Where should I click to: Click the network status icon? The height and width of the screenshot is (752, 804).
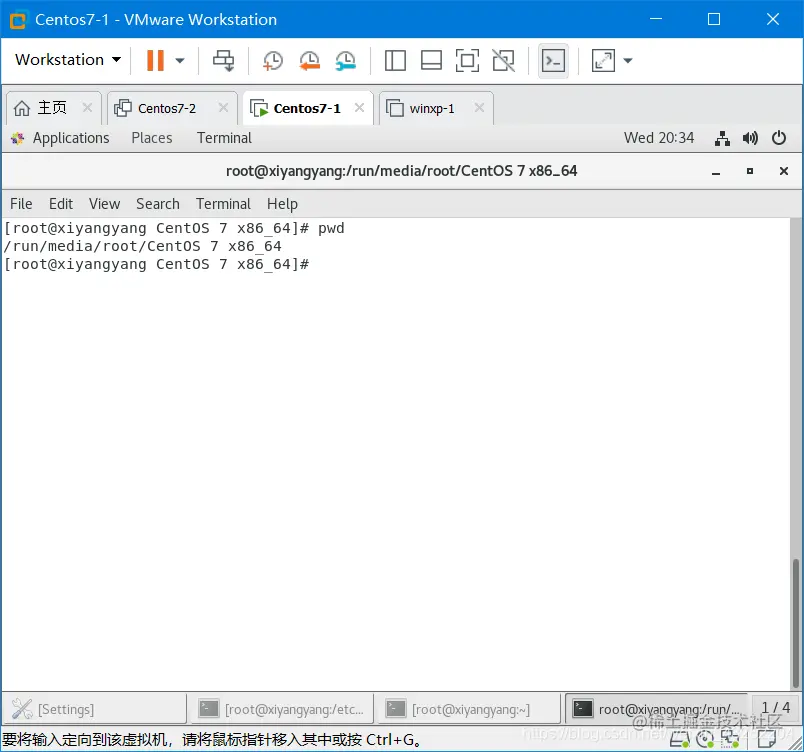pos(722,138)
